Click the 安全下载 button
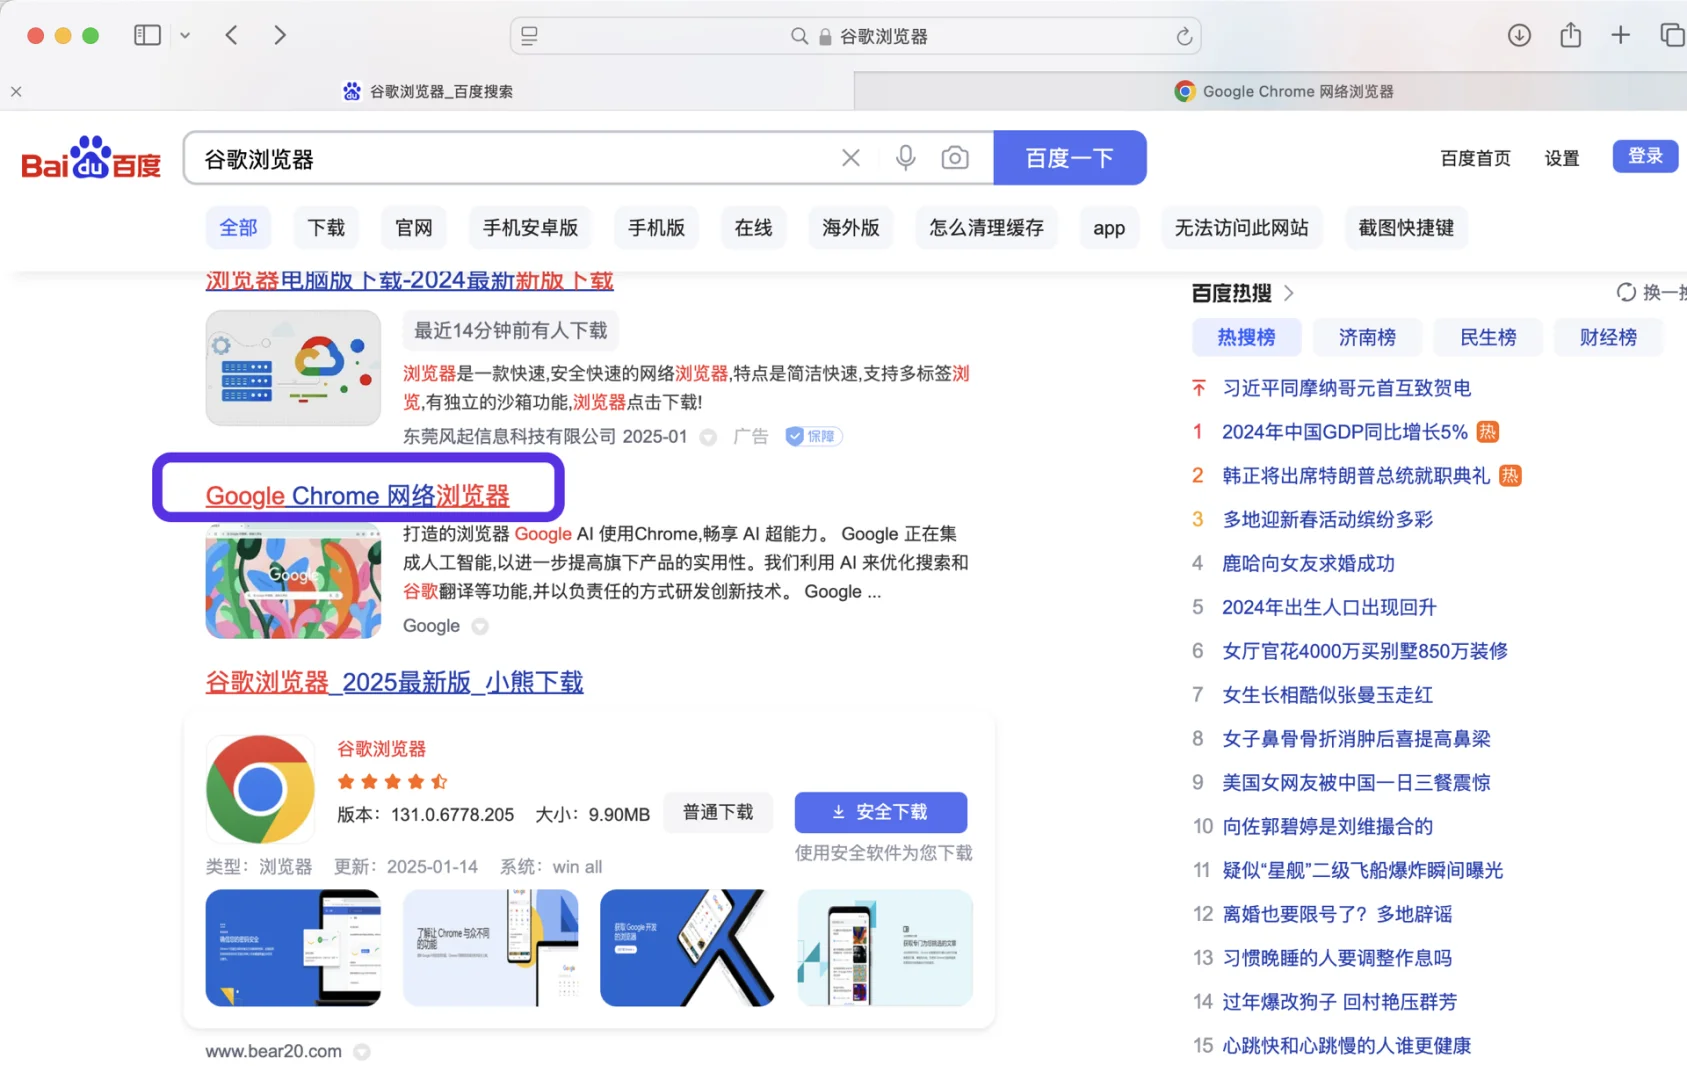The image size is (1687, 1080). click(x=880, y=812)
